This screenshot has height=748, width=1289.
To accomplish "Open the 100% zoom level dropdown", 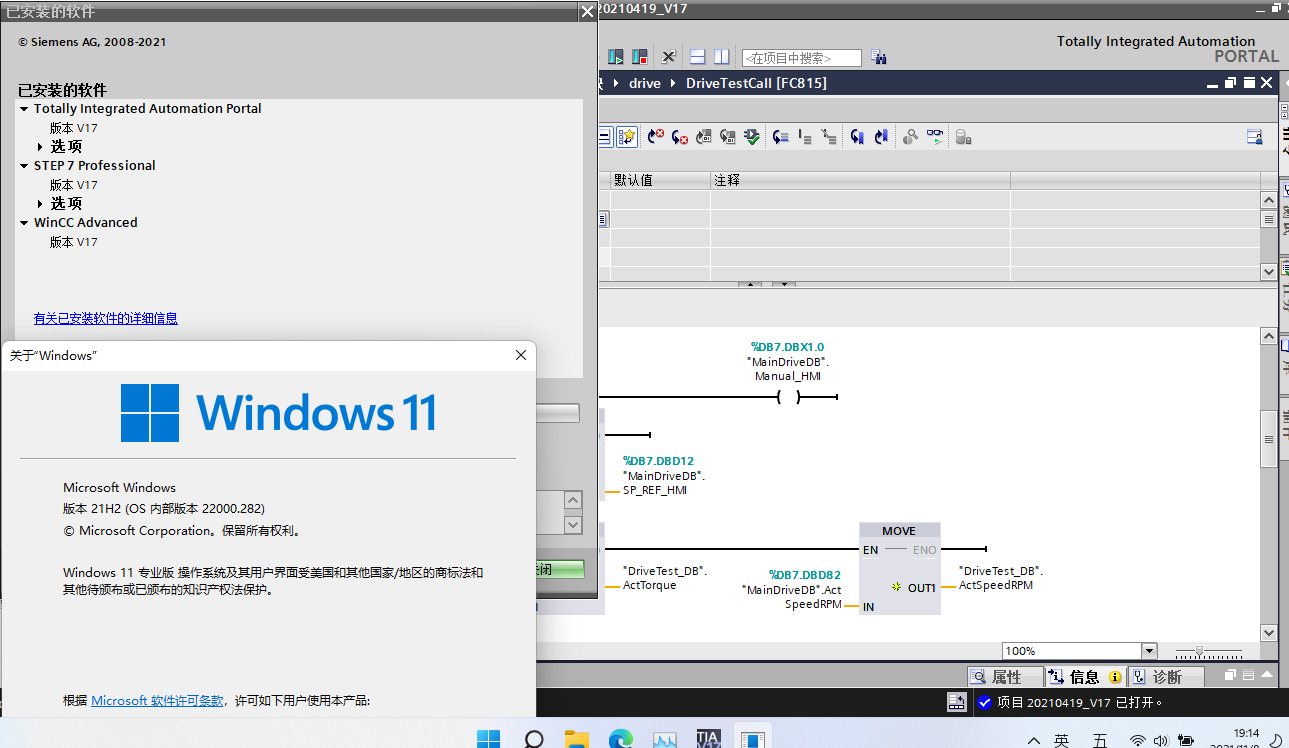I will pyautogui.click(x=1149, y=651).
